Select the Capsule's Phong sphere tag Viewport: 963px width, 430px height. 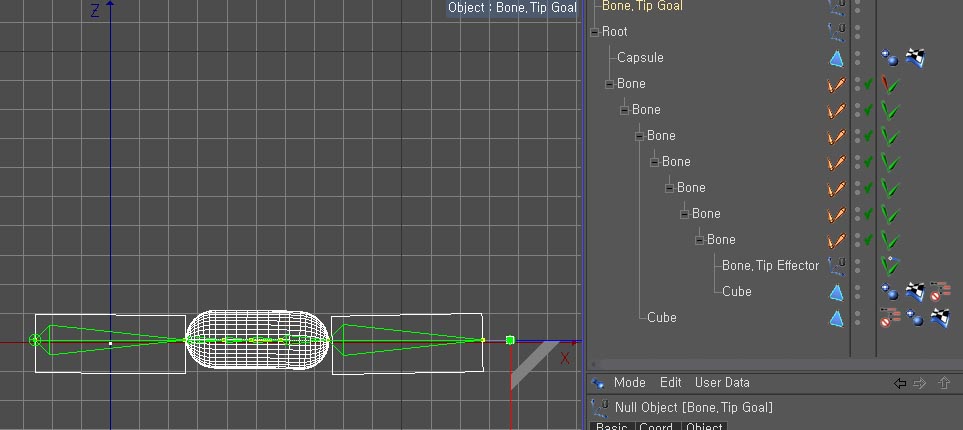(x=889, y=58)
